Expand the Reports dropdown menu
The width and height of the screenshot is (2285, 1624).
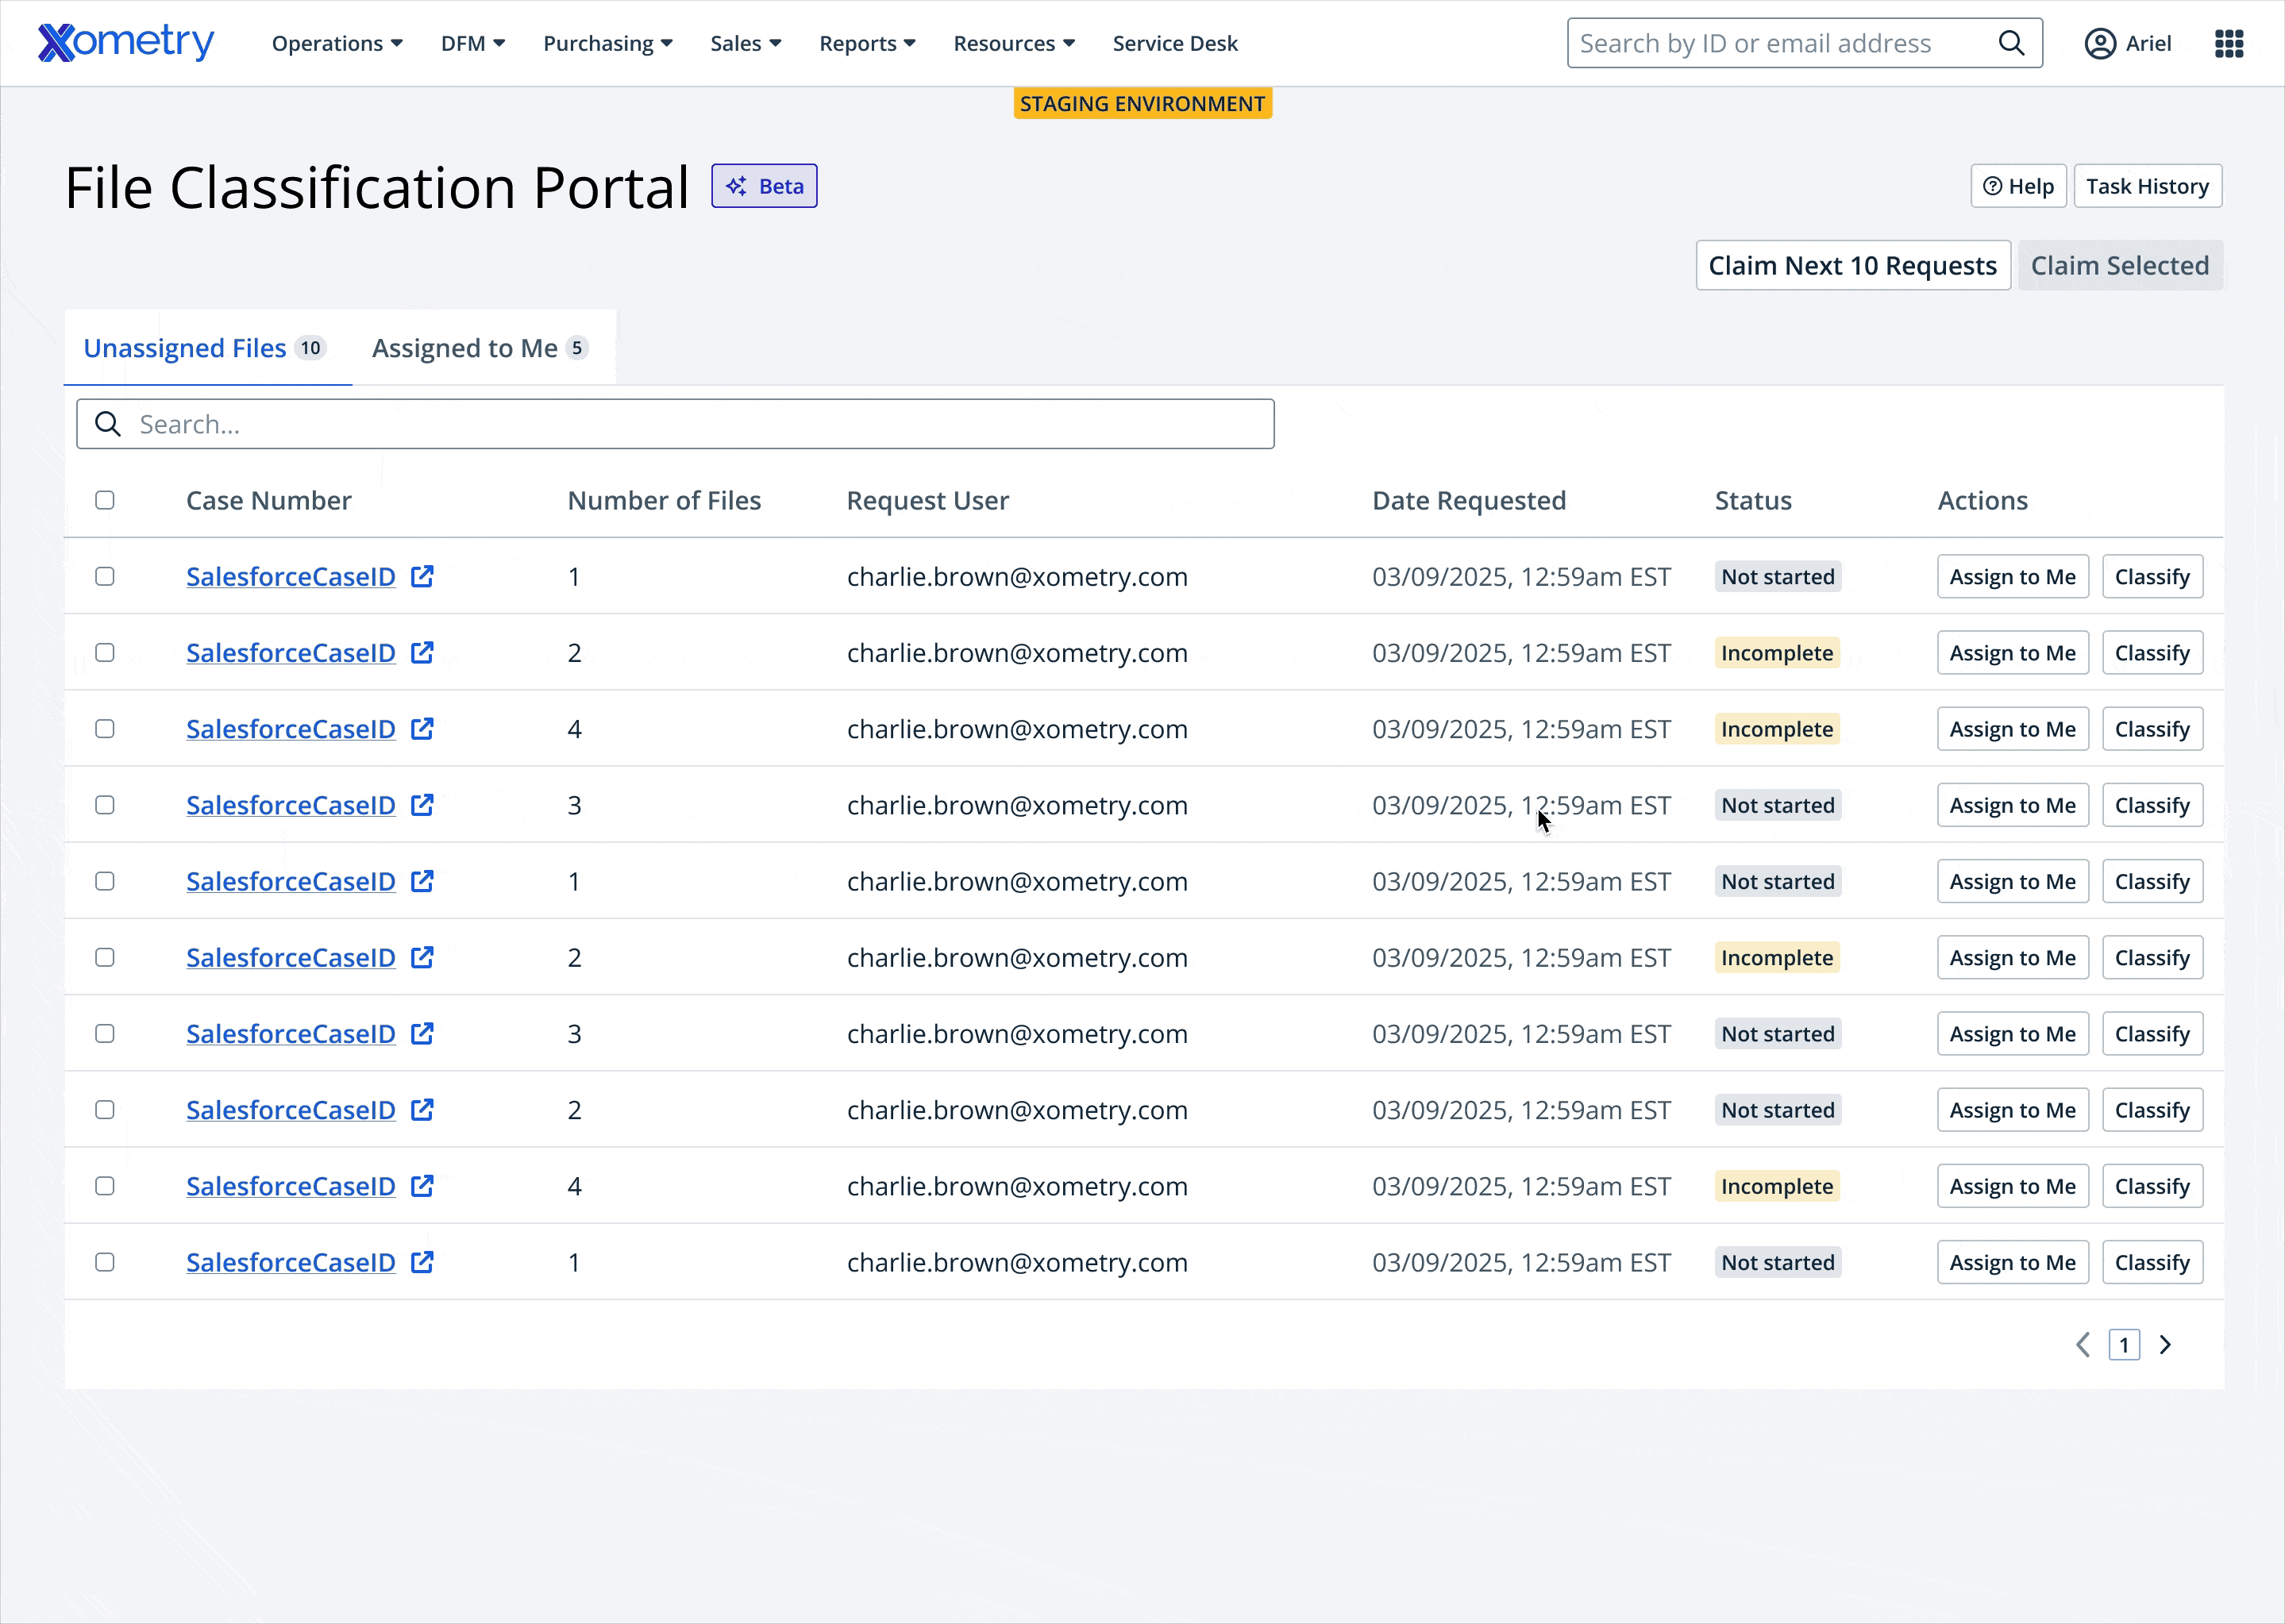pos(867,43)
